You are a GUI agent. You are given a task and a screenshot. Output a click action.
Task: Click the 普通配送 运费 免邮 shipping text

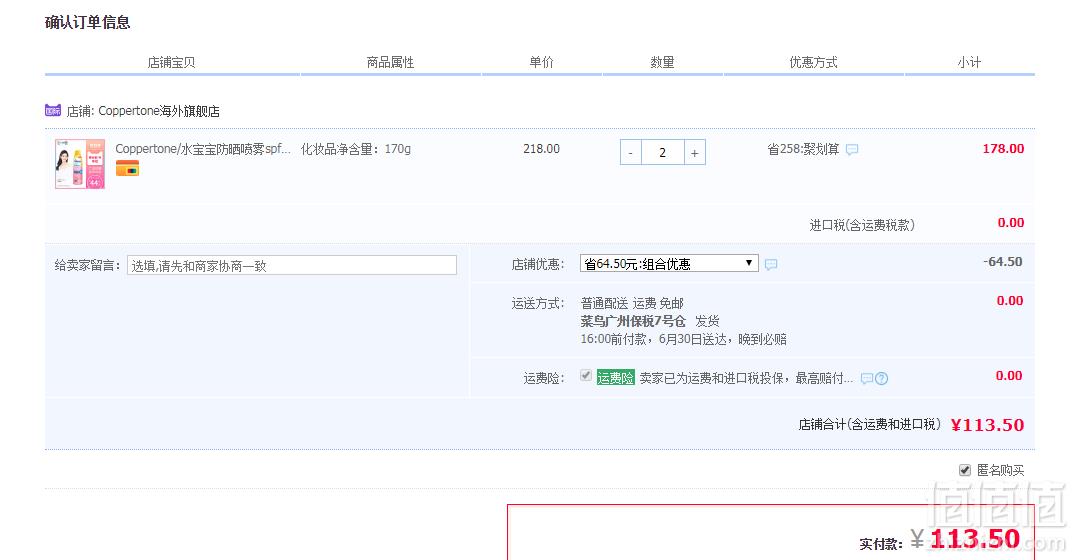pos(632,303)
